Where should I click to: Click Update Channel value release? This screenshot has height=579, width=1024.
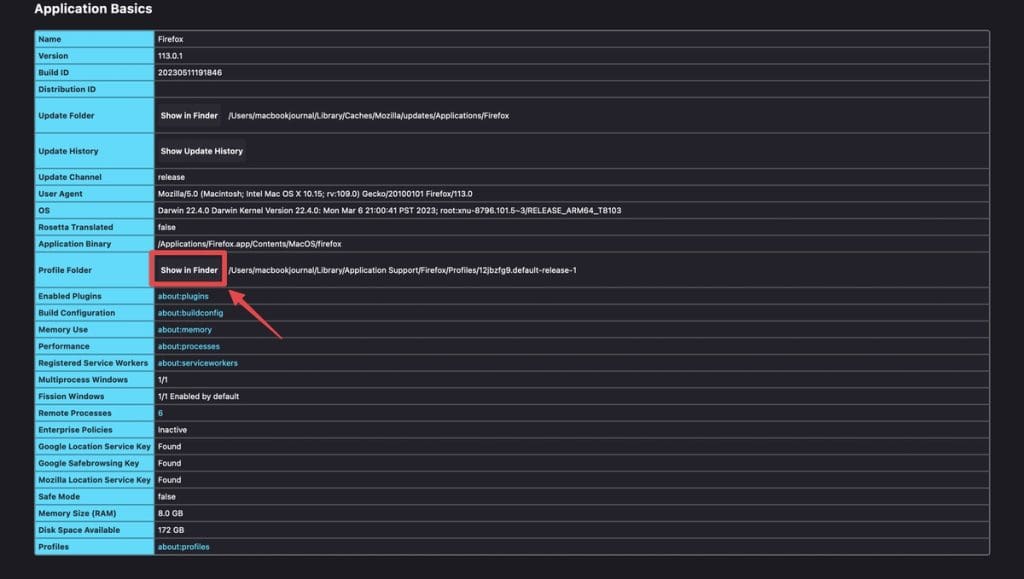coord(171,177)
